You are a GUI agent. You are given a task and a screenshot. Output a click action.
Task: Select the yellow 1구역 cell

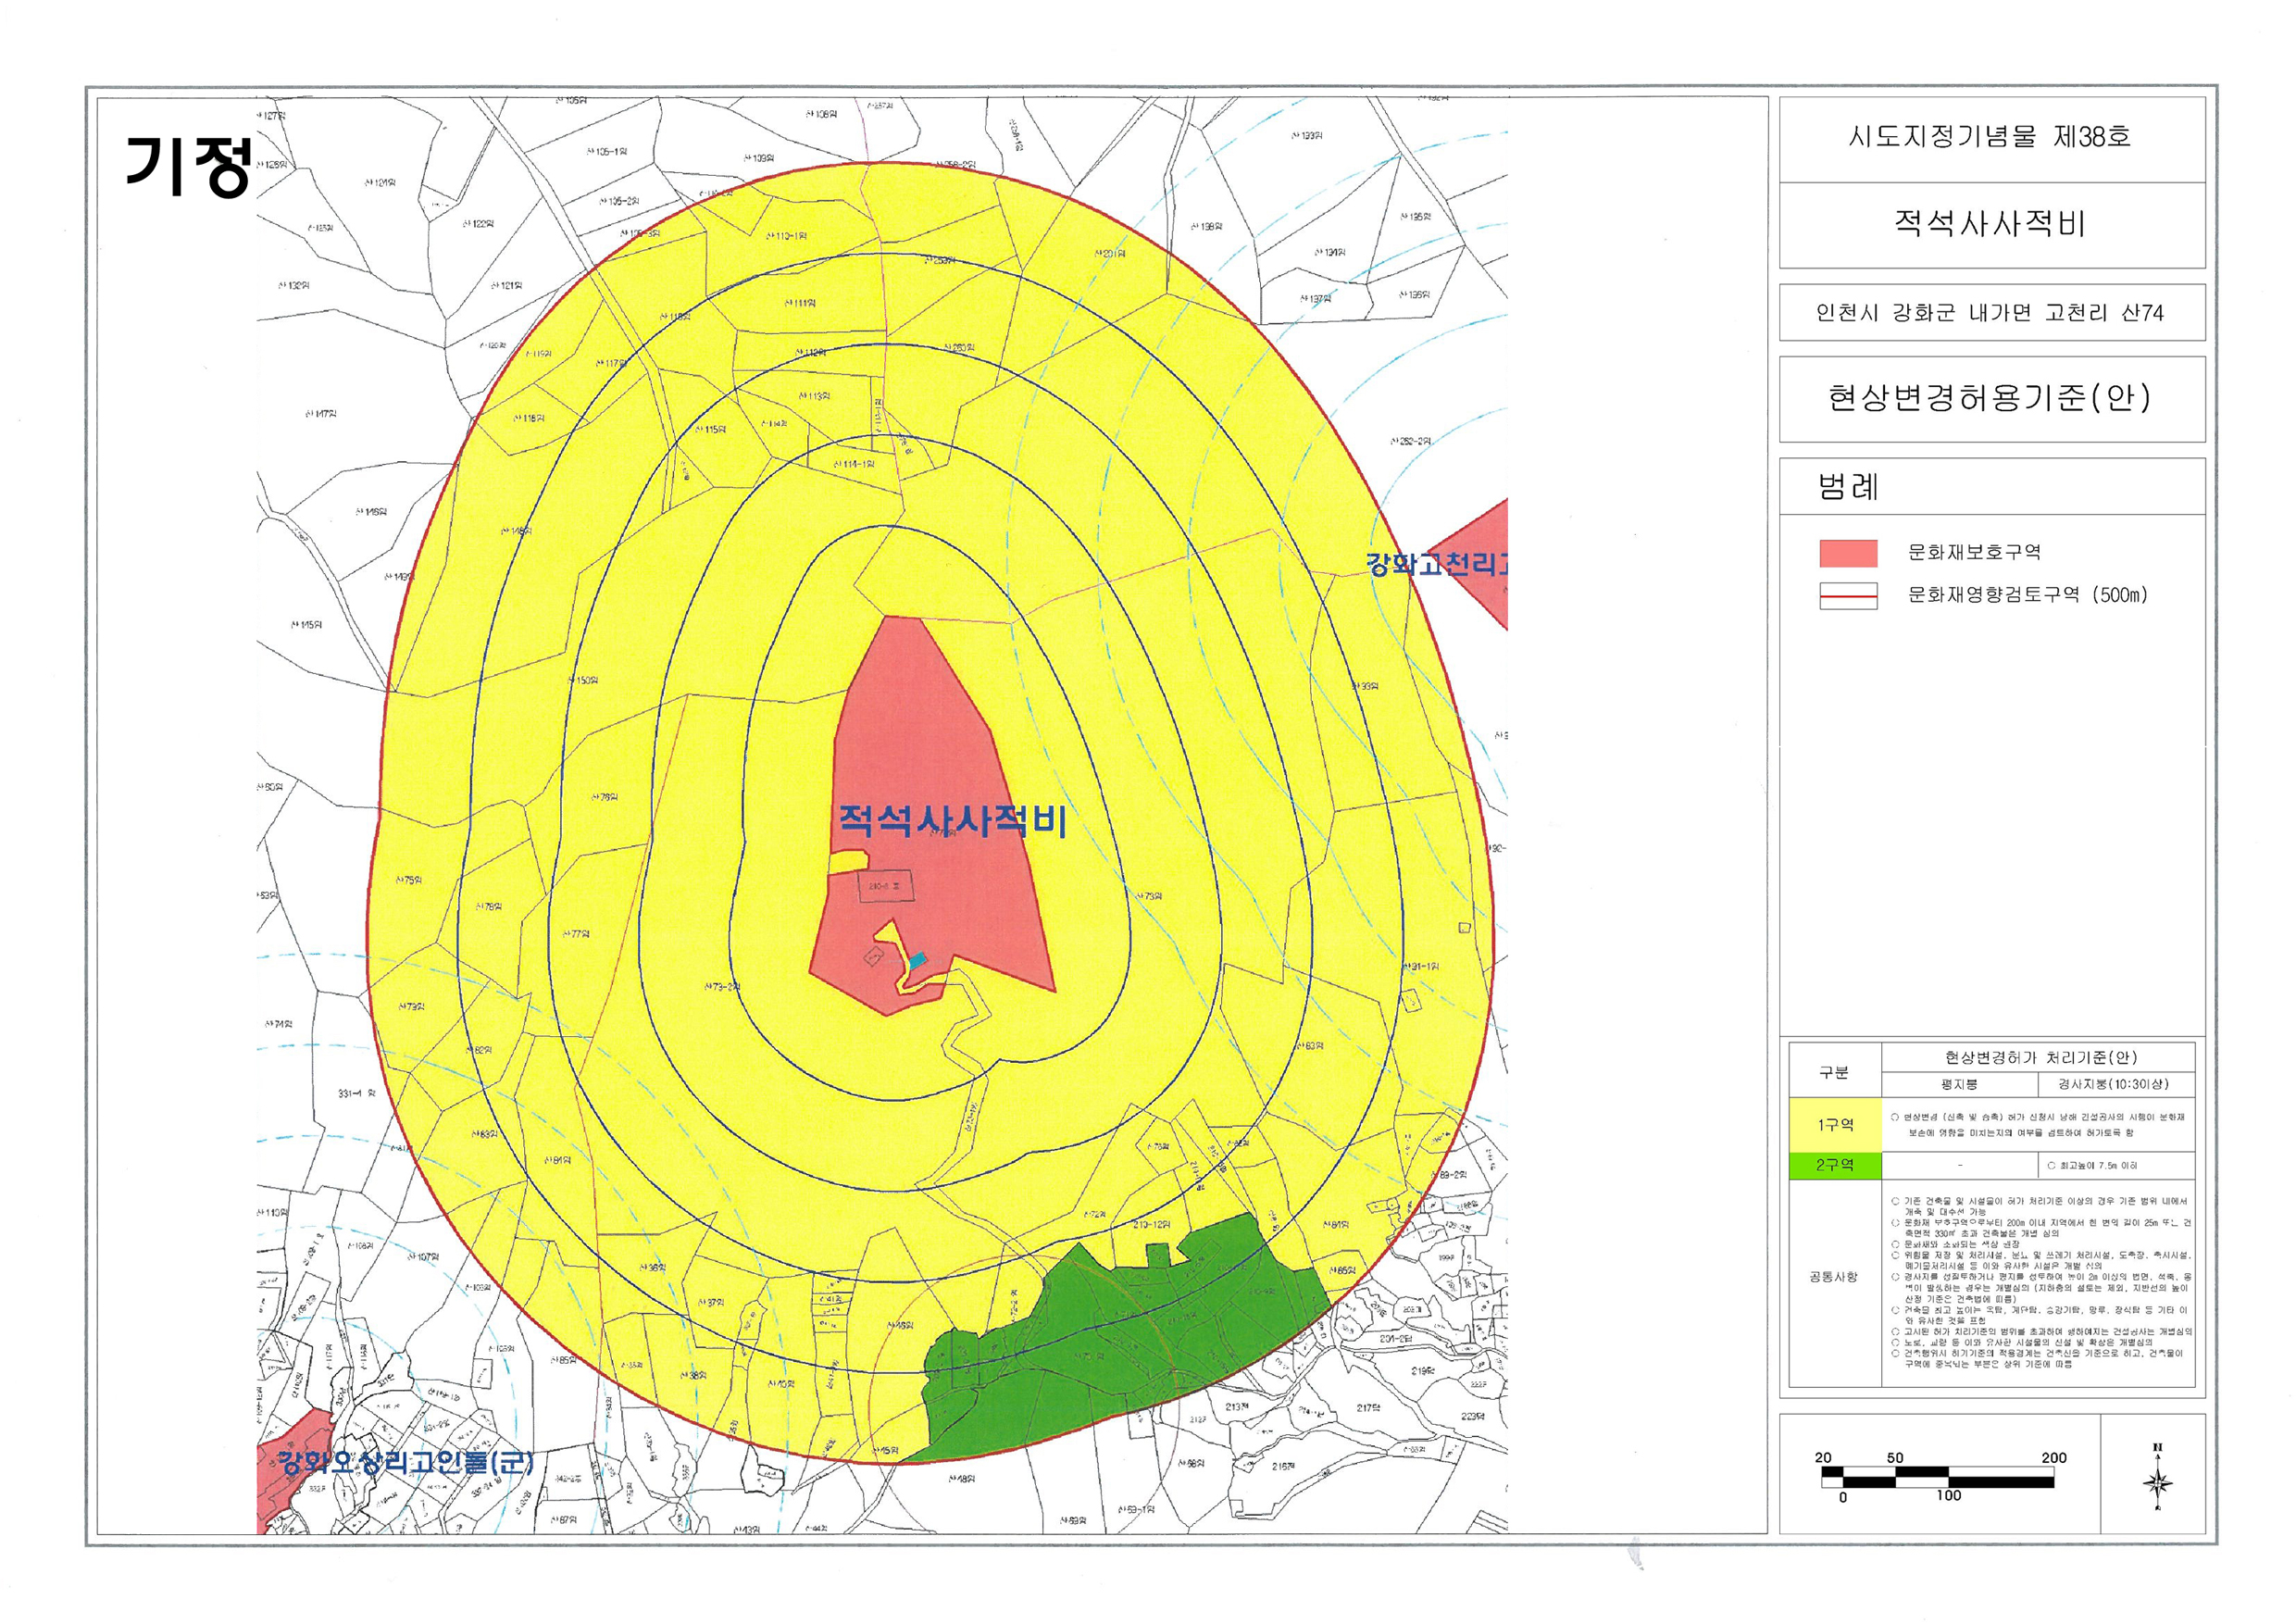(1834, 1125)
